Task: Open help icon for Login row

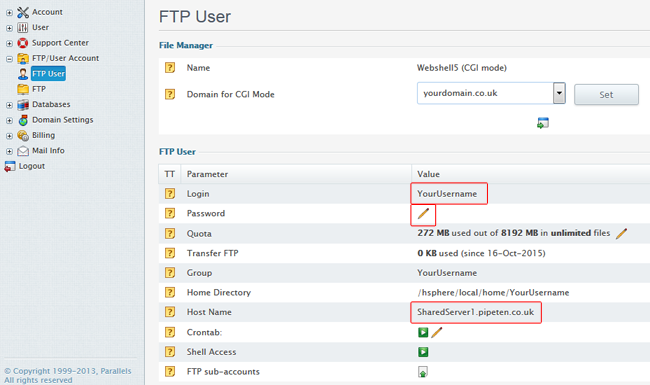Action: pos(170,194)
